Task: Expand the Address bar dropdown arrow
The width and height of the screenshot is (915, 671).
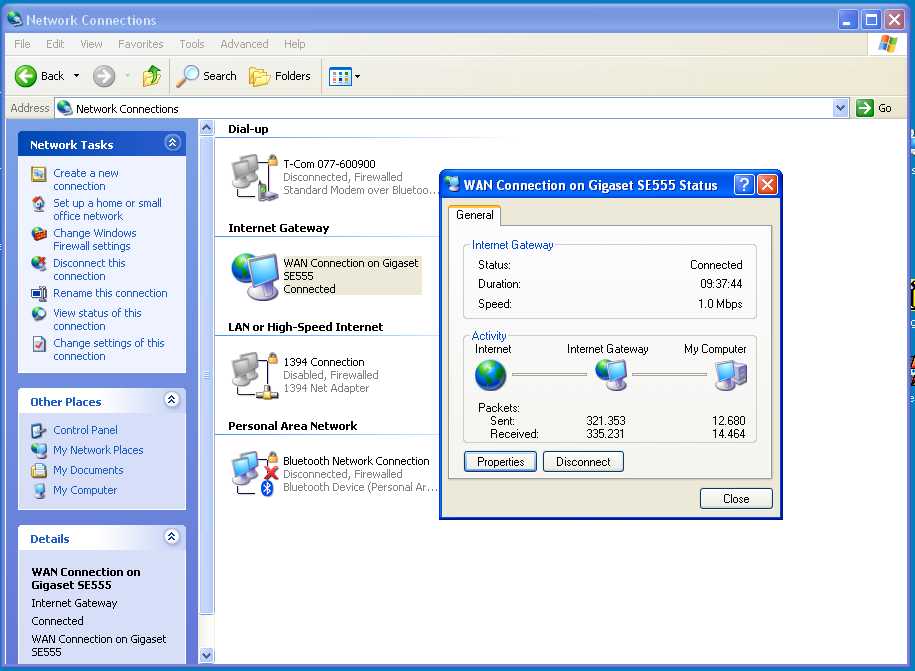Action: tap(840, 108)
